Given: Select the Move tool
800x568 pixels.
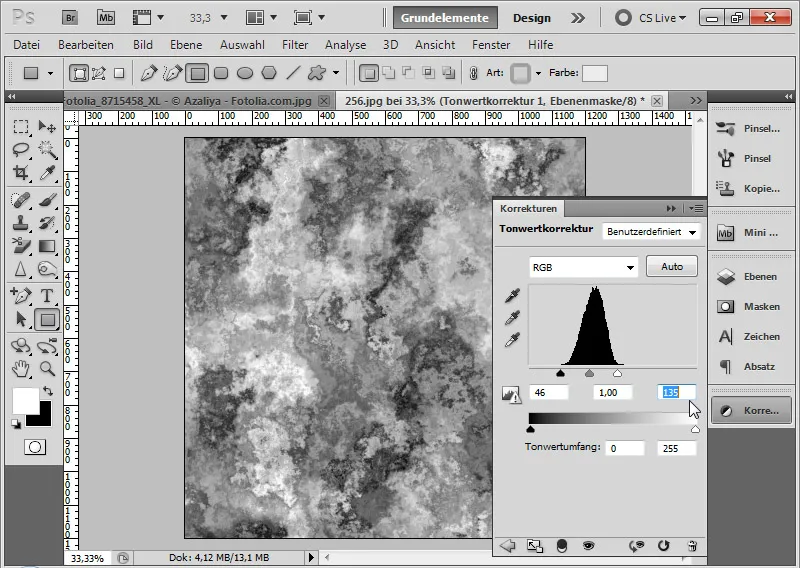Looking at the screenshot, I should 47,127.
